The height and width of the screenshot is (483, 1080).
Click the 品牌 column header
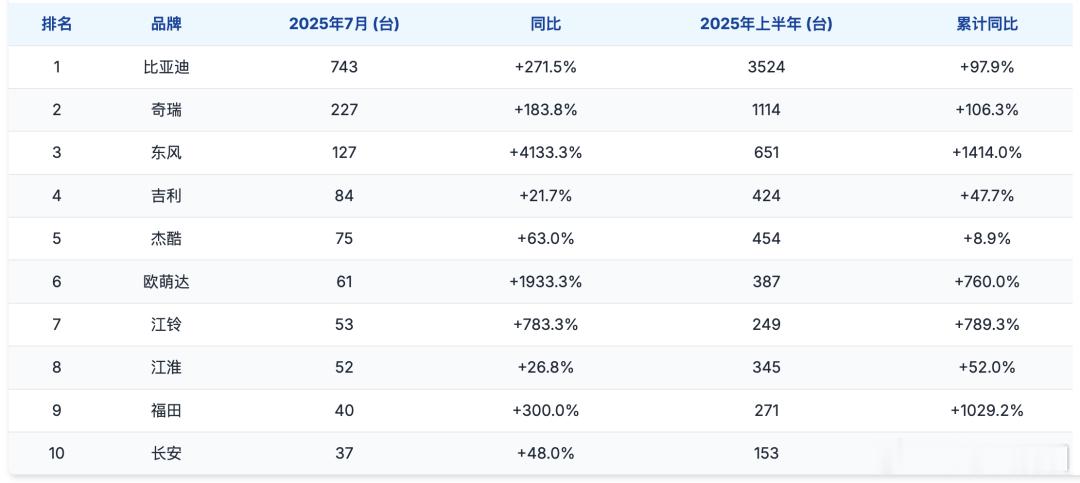[166, 24]
